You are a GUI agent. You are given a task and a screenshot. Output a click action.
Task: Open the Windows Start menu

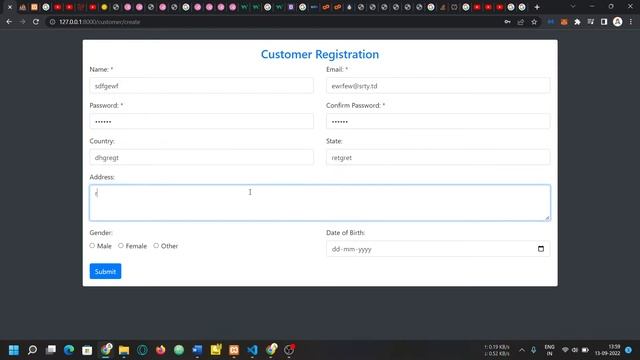[14, 350]
